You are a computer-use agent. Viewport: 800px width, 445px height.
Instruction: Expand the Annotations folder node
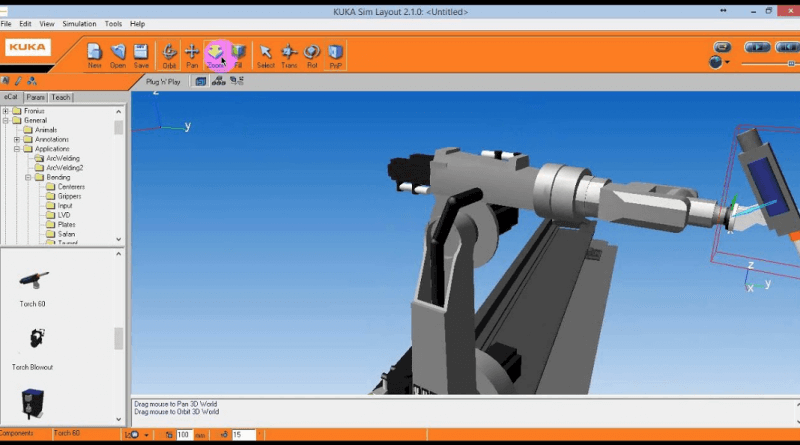[x=17, y=139]
